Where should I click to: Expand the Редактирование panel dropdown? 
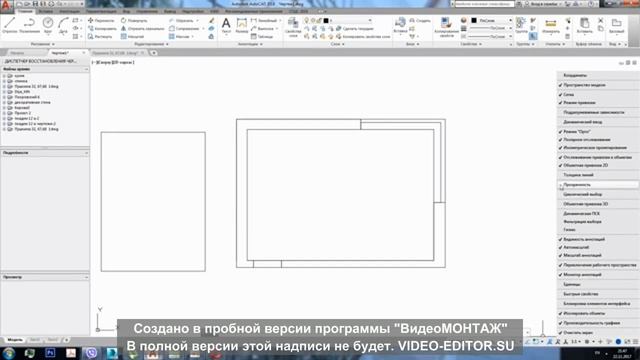151,44
